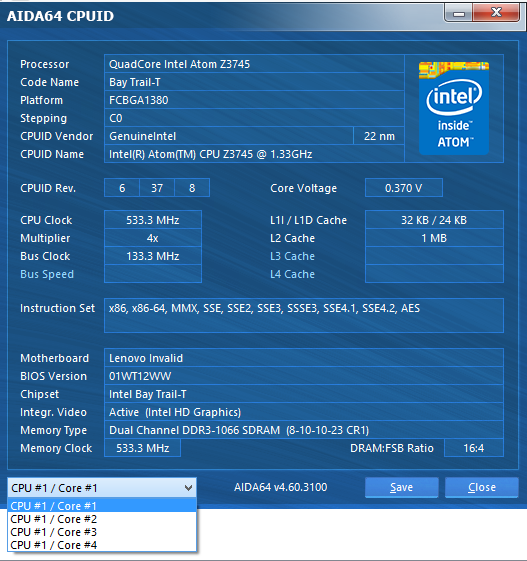This screenshot has height=561, width=527.
Task: Open the CPU core selector dropdown arrow
Action: coord(188,488)
